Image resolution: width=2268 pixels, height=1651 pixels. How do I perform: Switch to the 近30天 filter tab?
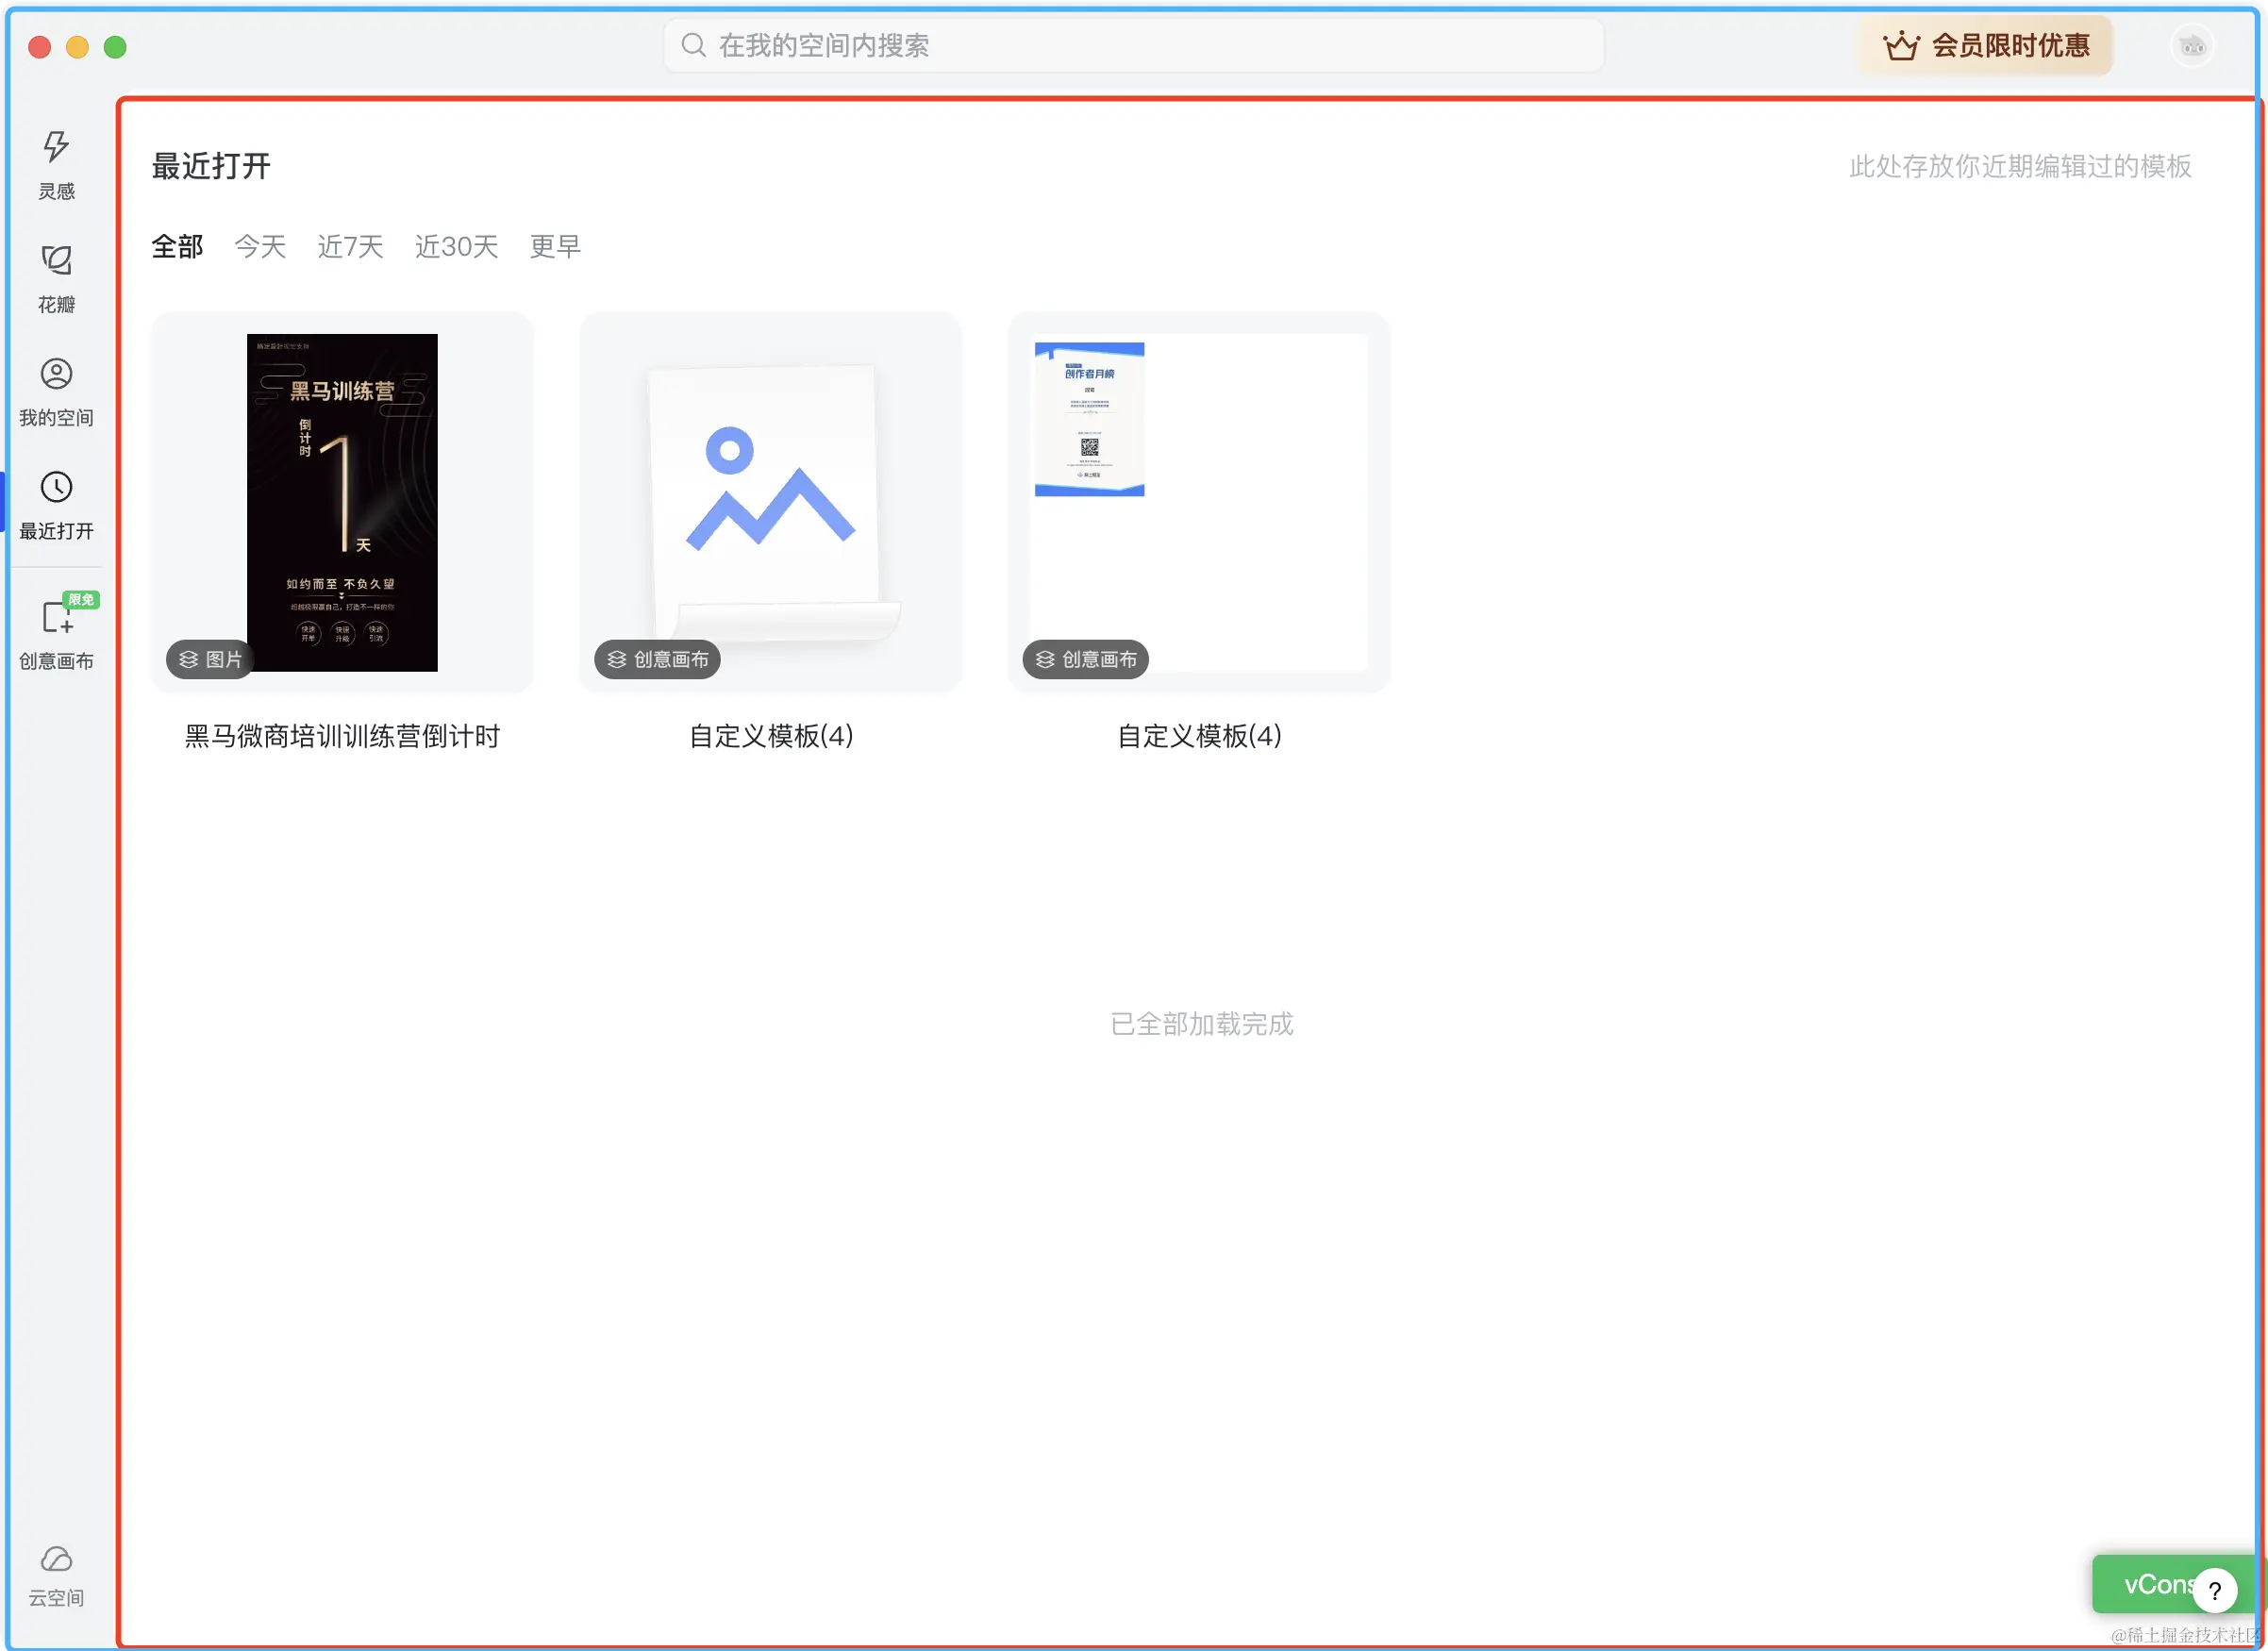pyautogui.click(x=456, y=246)
